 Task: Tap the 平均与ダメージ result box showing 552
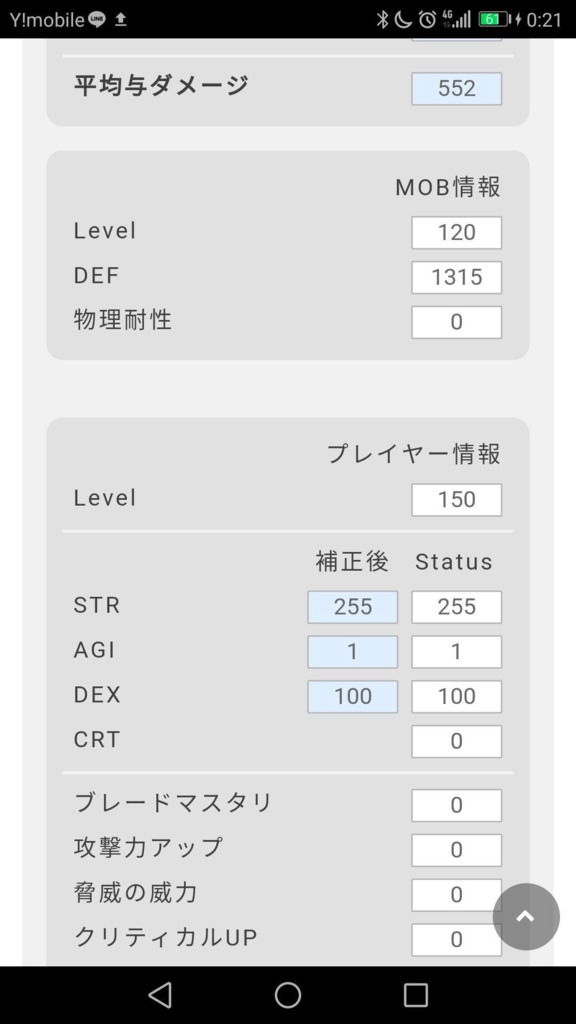pyautogui.click(x=456, y=89)
